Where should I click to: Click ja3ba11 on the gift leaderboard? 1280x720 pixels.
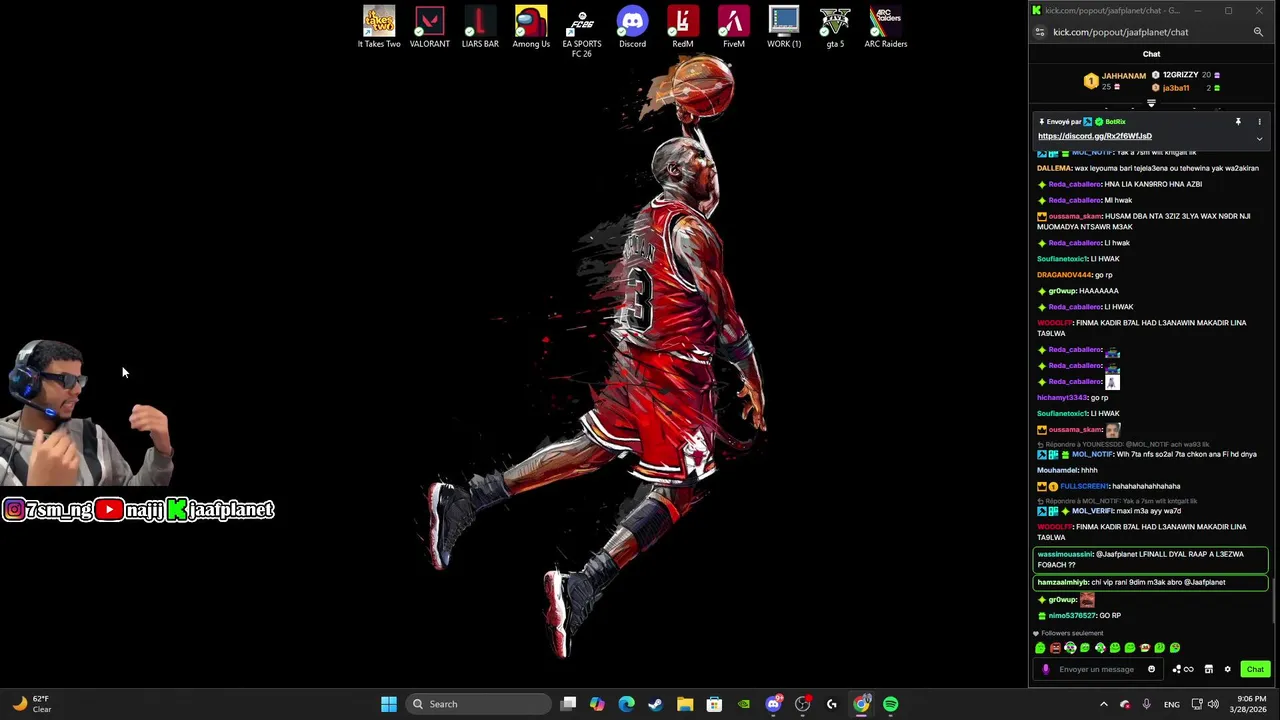[x=1176, y=88]
